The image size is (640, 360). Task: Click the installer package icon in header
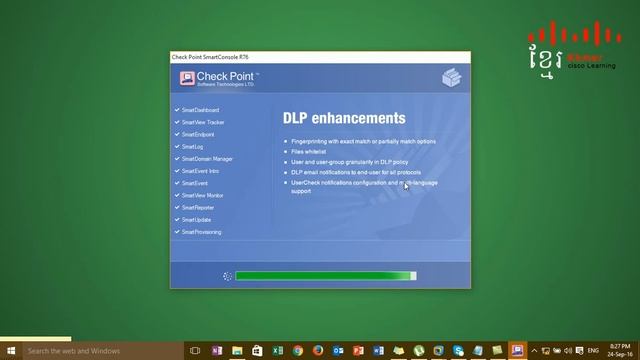point(451,78)
